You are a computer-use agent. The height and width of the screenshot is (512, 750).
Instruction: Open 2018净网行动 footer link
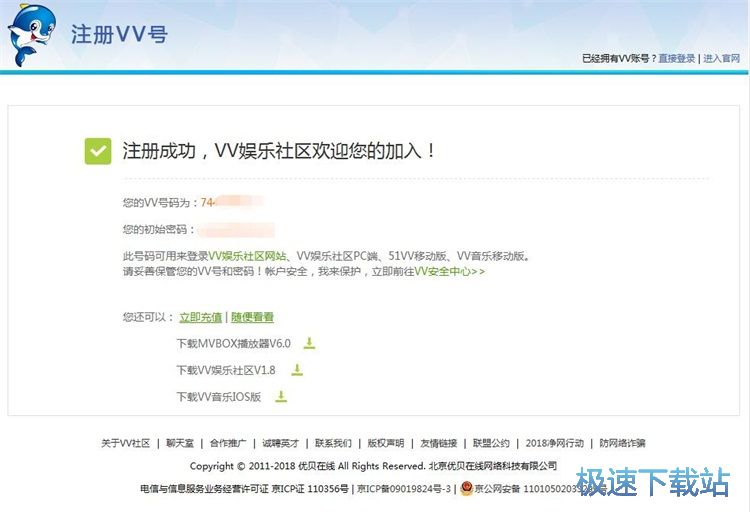click(x=555, y=443)
